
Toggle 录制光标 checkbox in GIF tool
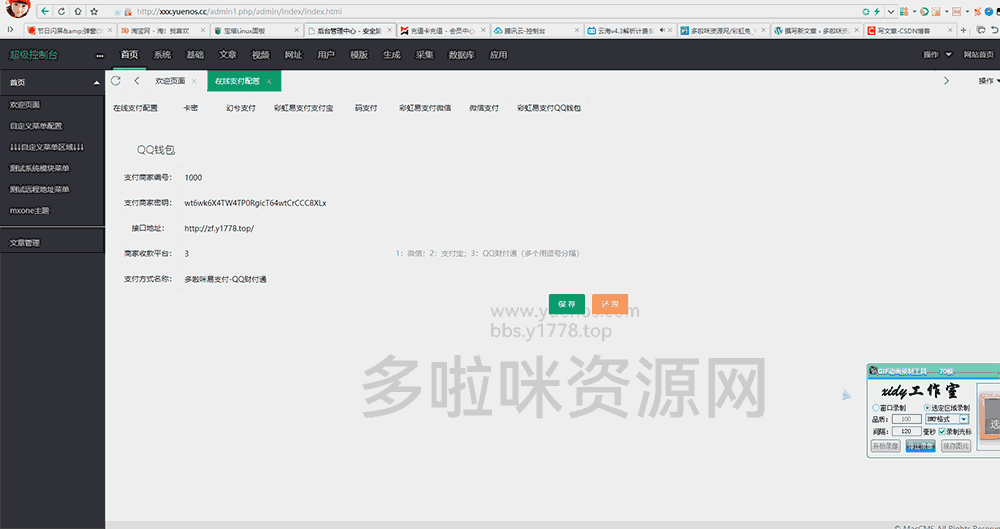(943, 432)
